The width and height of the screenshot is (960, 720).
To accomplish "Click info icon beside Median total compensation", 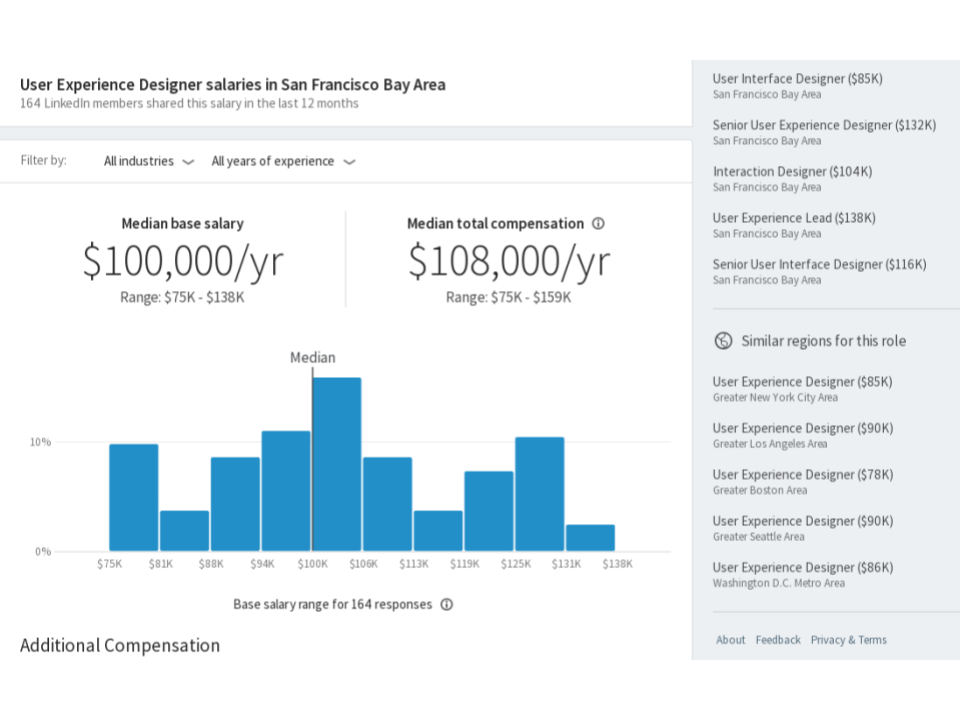I will point(598,223).
